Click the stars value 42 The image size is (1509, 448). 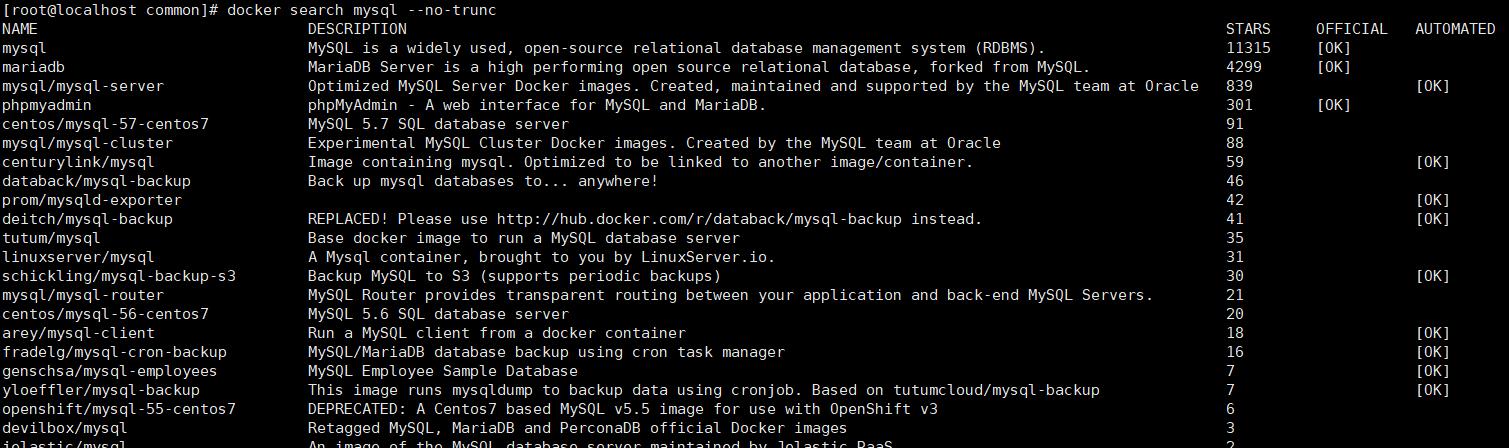(x=1235, y=200)
